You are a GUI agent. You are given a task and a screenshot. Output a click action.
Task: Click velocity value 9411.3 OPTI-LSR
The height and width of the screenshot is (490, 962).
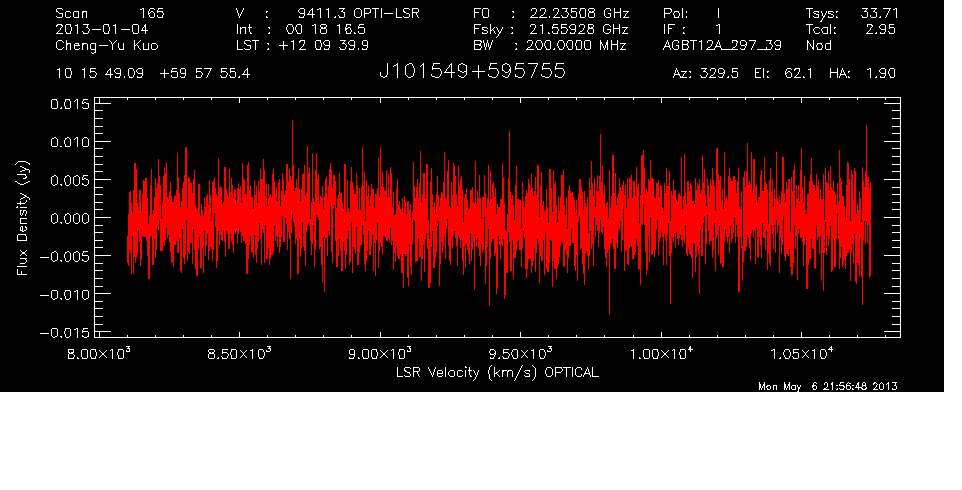tap(358, 13)
